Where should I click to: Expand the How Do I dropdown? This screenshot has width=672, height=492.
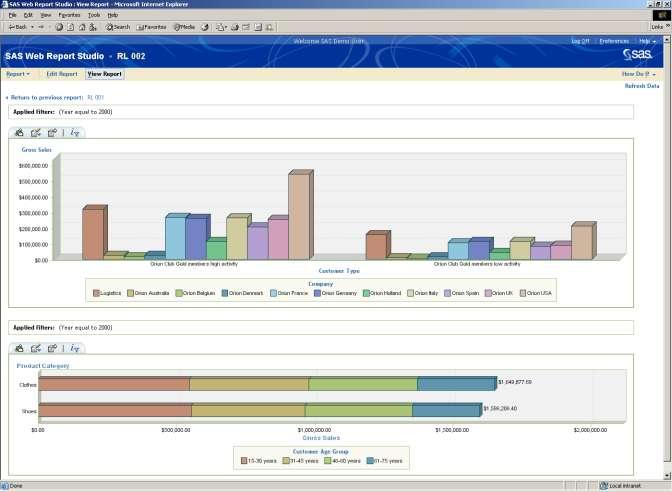[x=639, y=74]
